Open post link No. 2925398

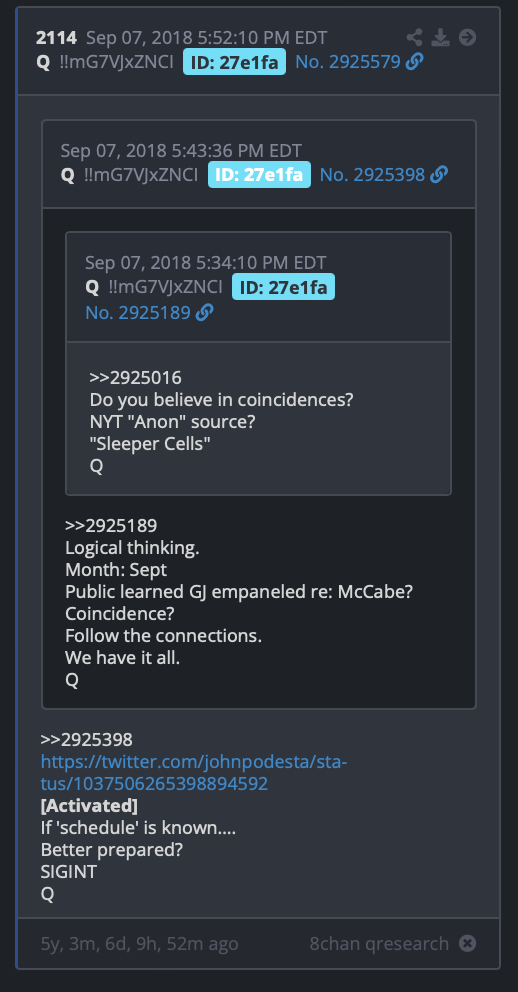coord(372,175)
